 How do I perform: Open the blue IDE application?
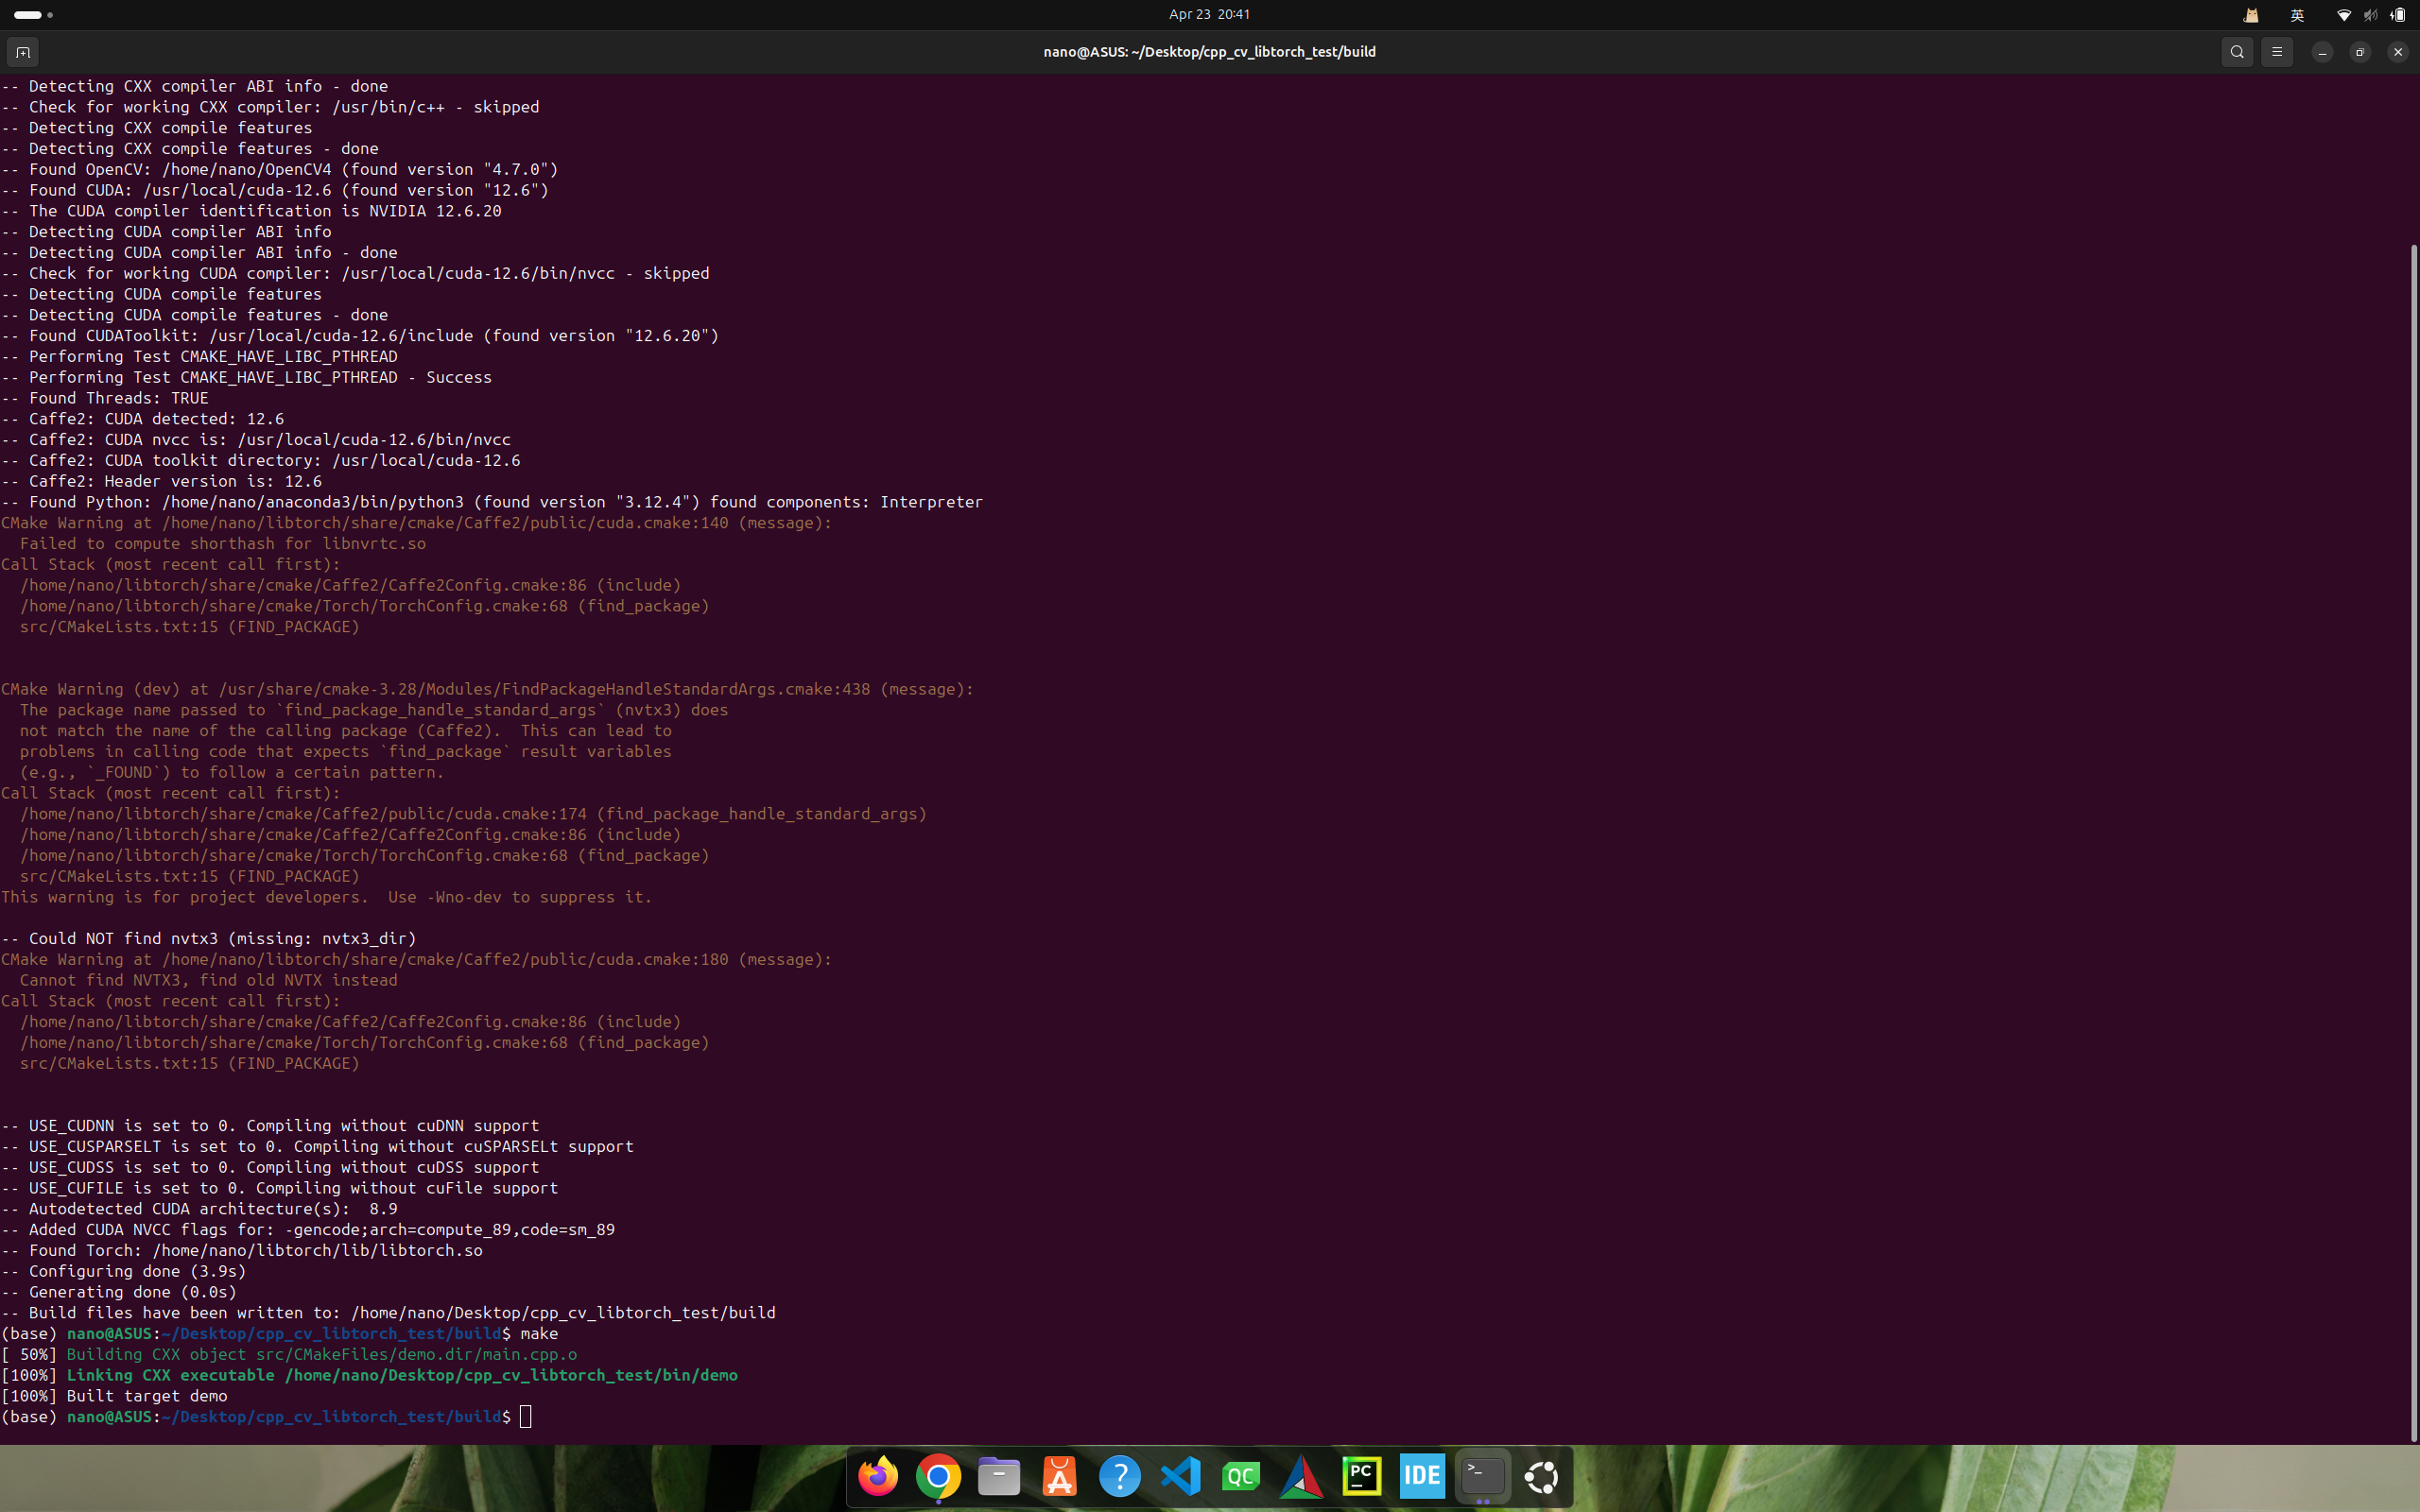point(1422,1476)
